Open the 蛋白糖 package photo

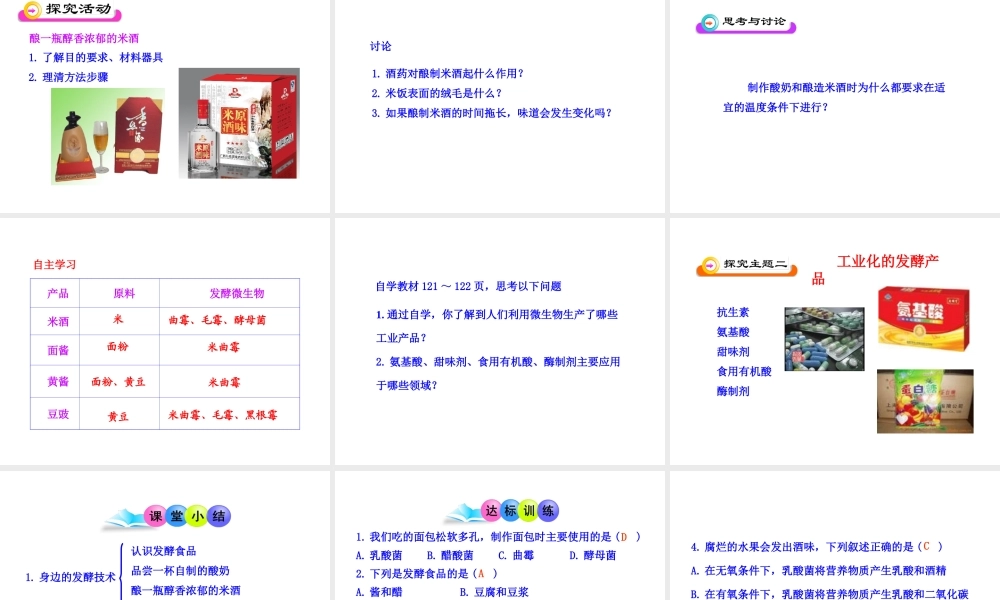(x=925, y=401)
